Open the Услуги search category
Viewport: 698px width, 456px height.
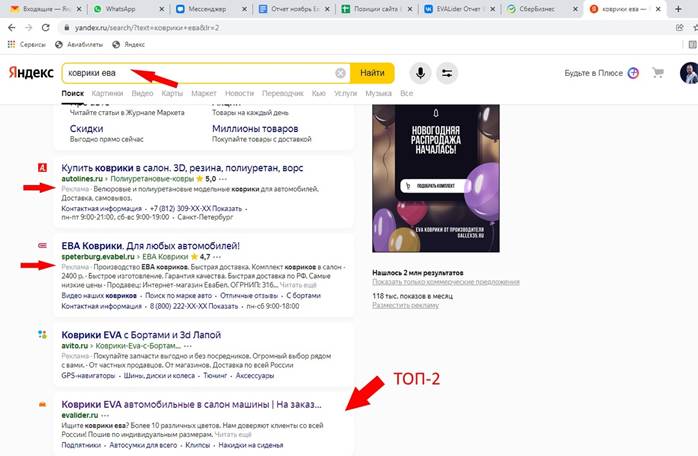[x=345, y=93]
